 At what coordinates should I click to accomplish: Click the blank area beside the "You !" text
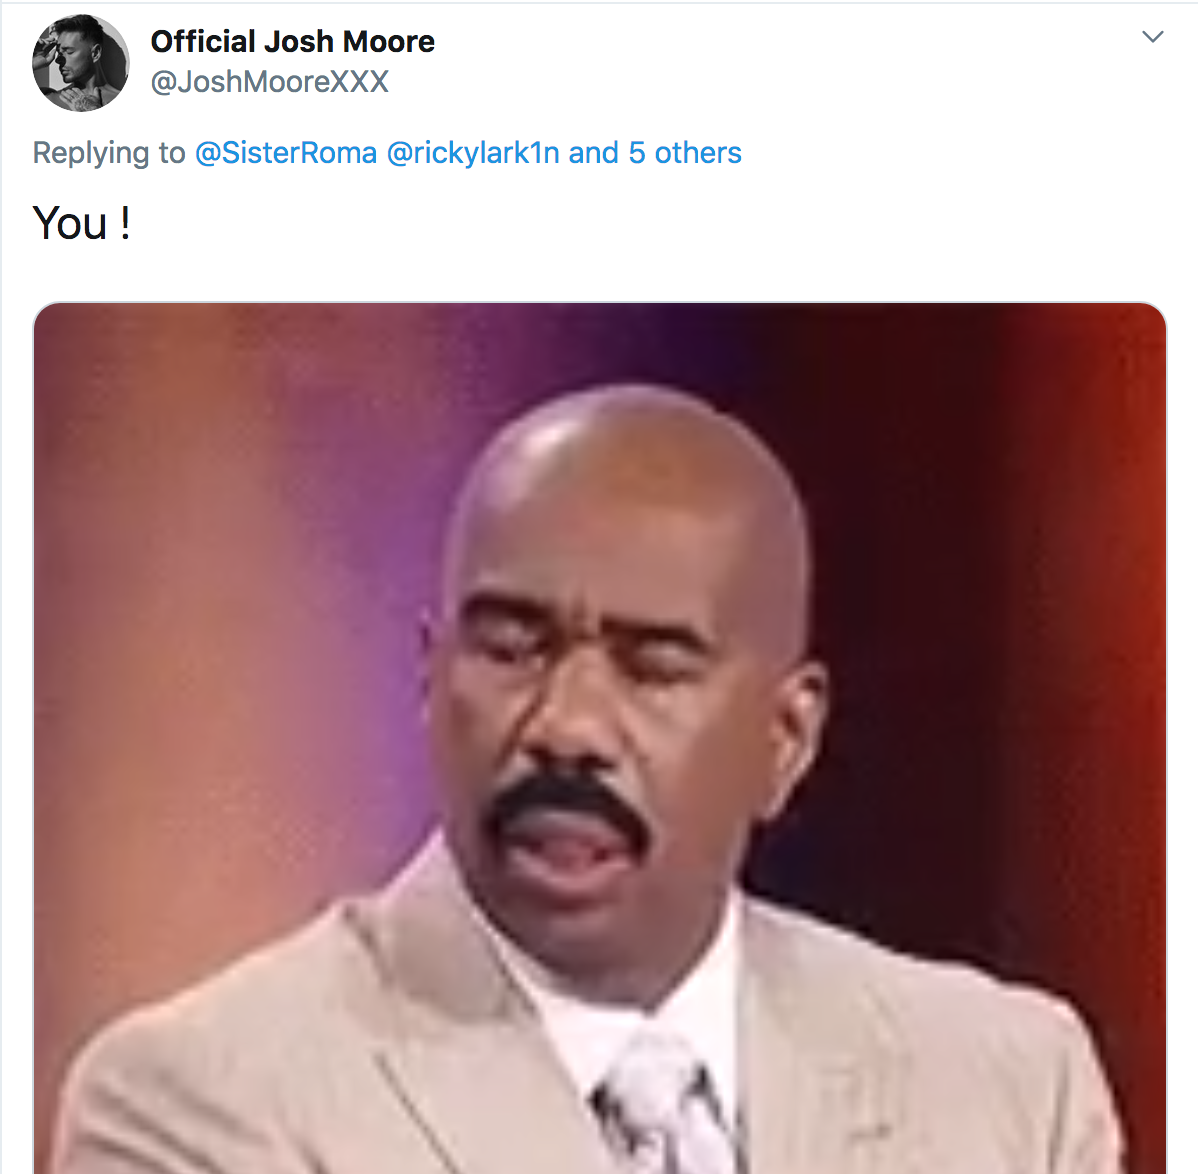point(611,223)
